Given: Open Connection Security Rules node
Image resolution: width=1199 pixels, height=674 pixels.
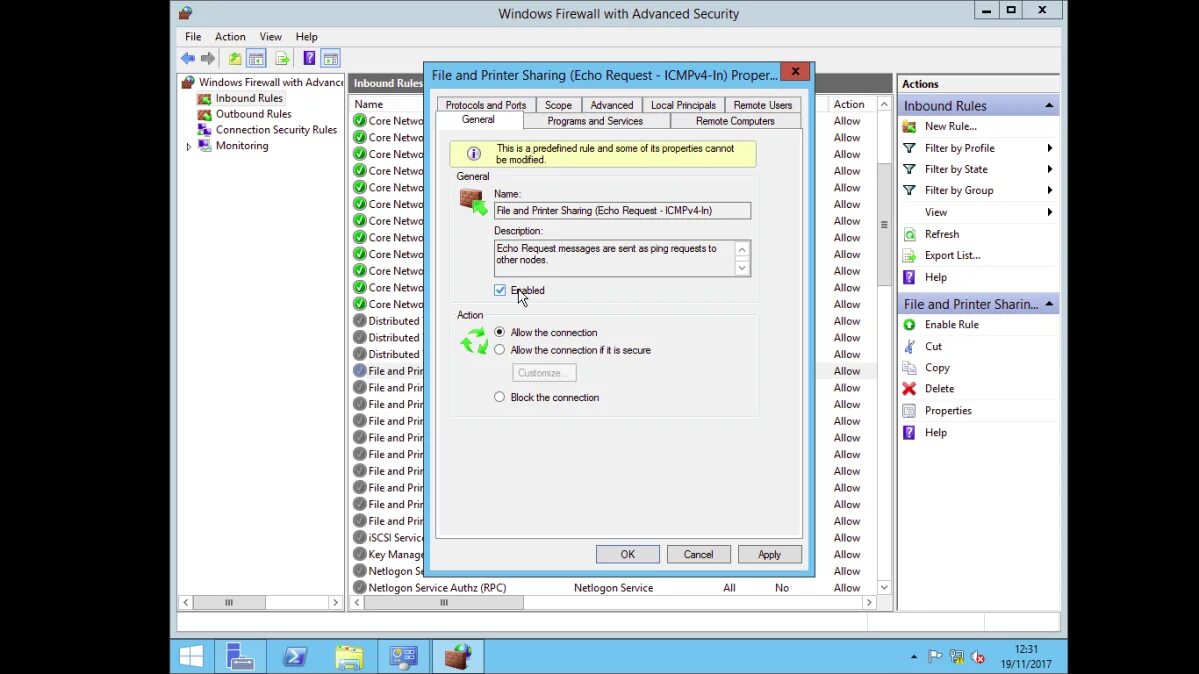Looking at the screenshot, I should 276,130.
